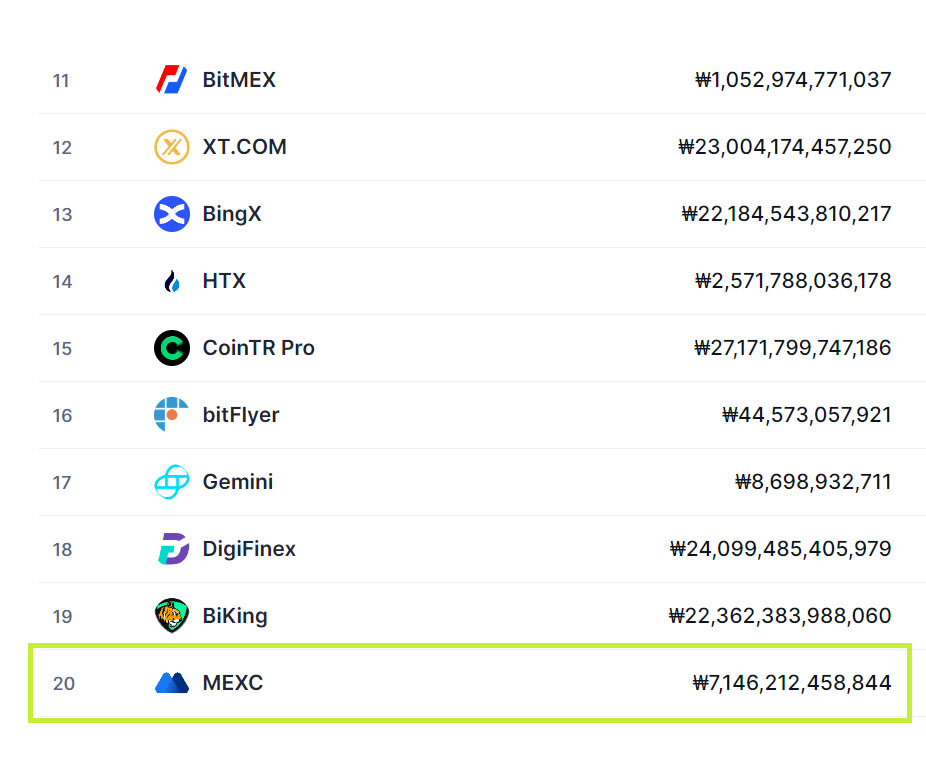Select CoinTR Pro volume ₩27,171,799,747,186
The image size is (926, 769).
(x=793, y=348)
